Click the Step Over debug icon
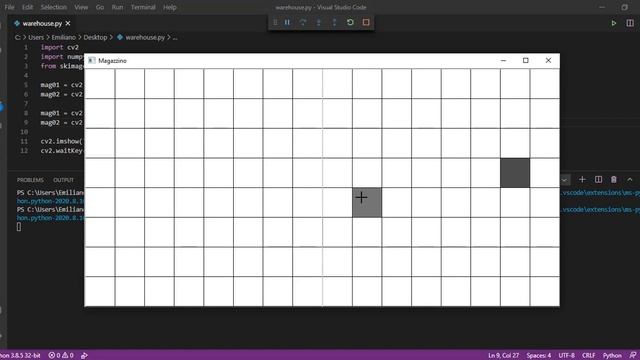The image size is (640, 360). pyautogui.click(x=303, y=22)
